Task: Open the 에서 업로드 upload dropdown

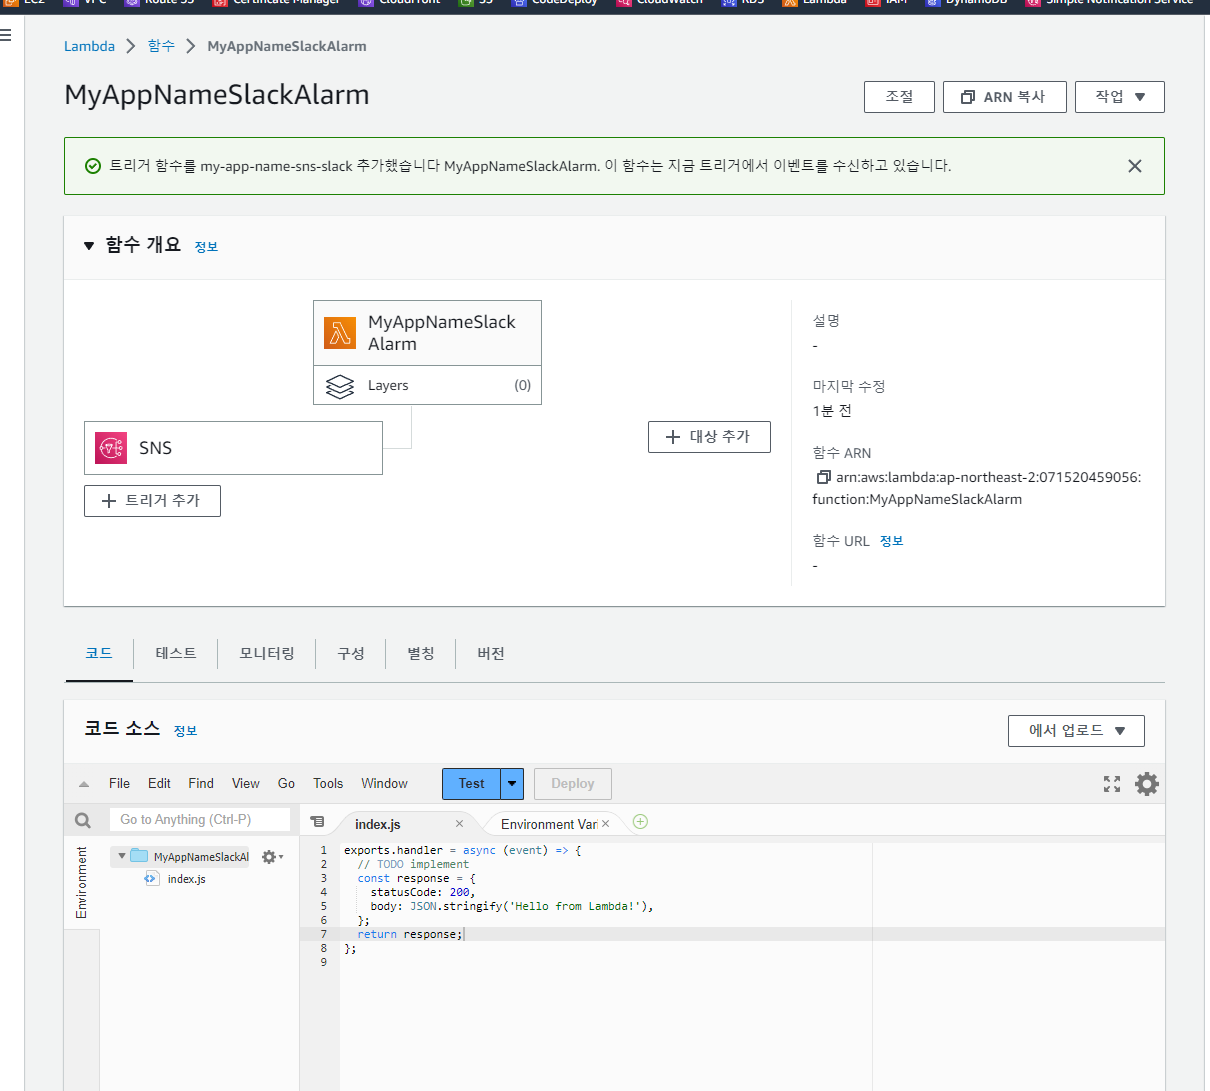Action: 1076,731
